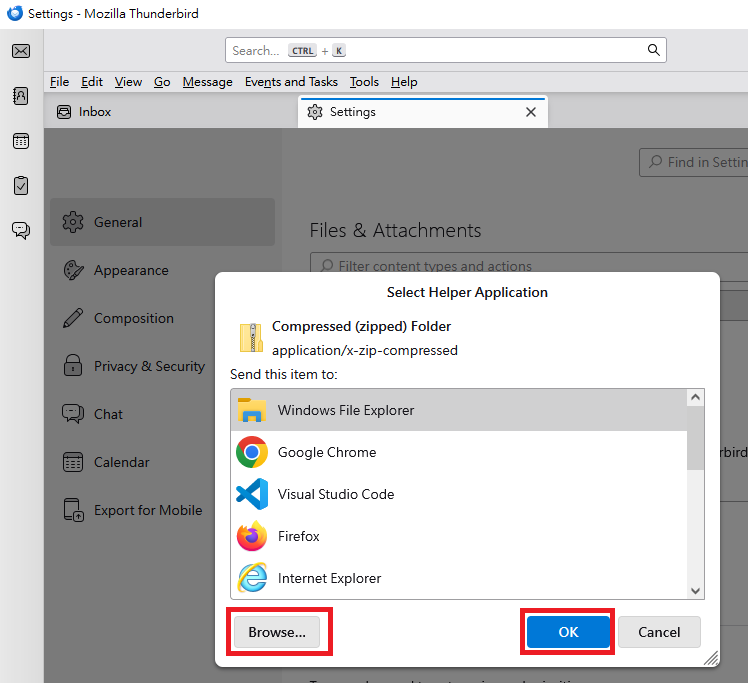
Task: Click the Find in Settings field
Action: pos(694,162)
